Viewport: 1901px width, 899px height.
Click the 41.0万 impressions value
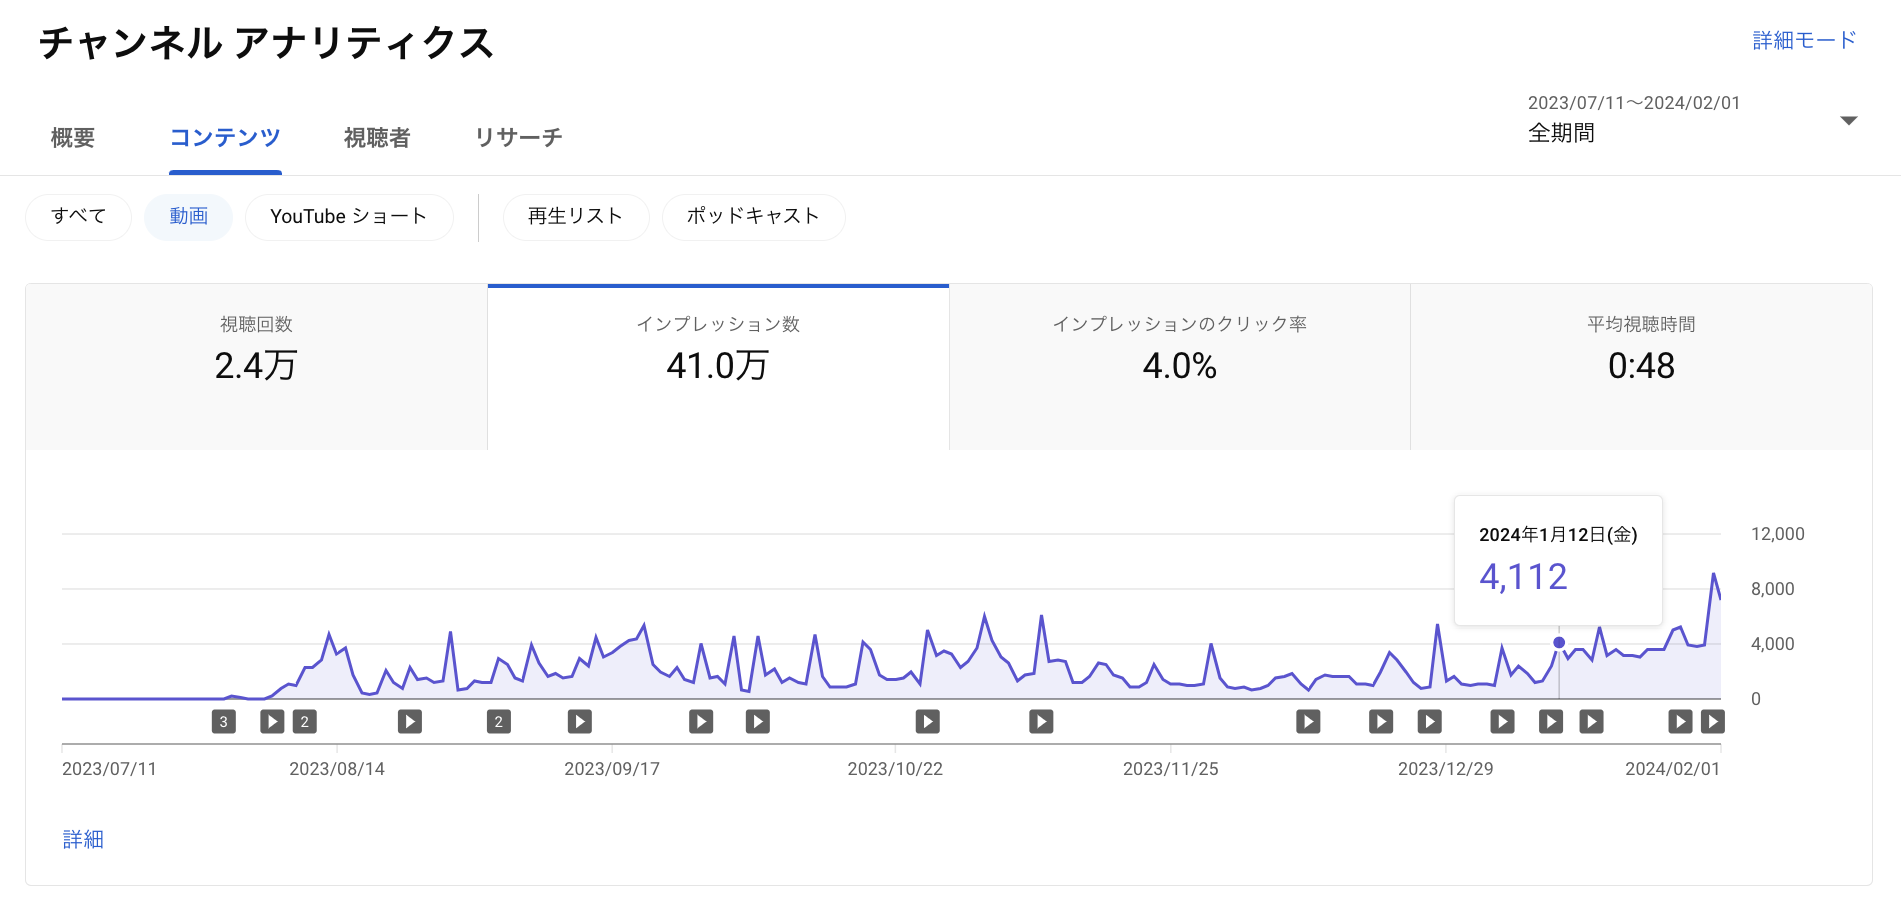tap(718, 366)
